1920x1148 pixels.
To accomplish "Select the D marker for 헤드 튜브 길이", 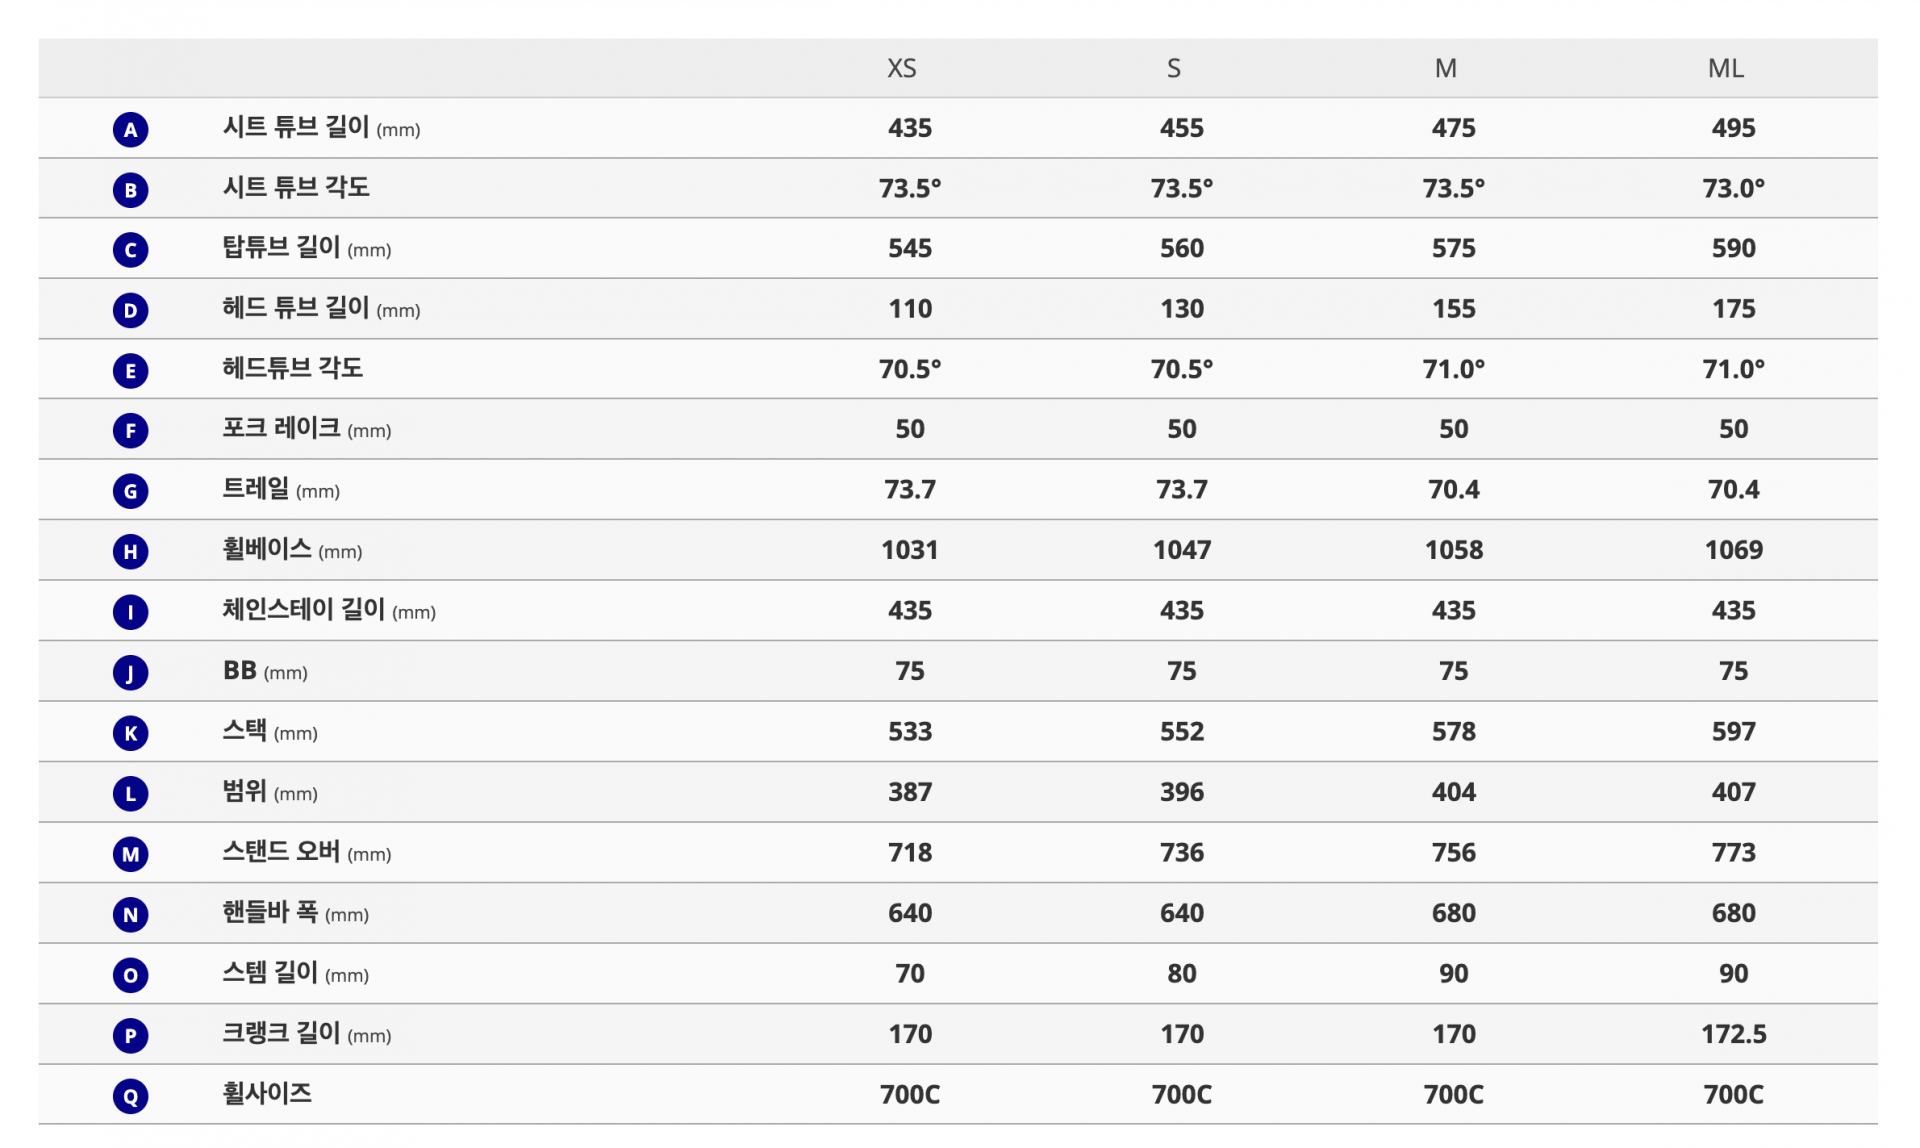I will coord(130,310).
